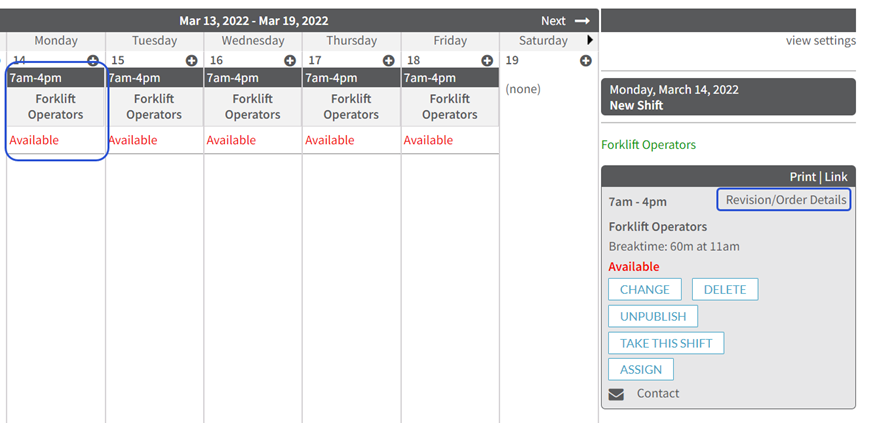Viewport: 875px width, 423px height.
Task: Add a shift on Wednesday the 16th
Action: [290, 61]
